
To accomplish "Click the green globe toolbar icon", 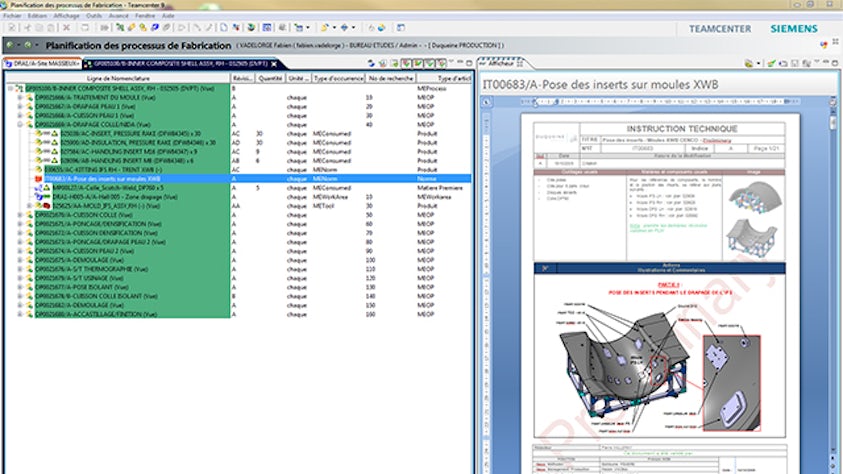I will 251,28.
